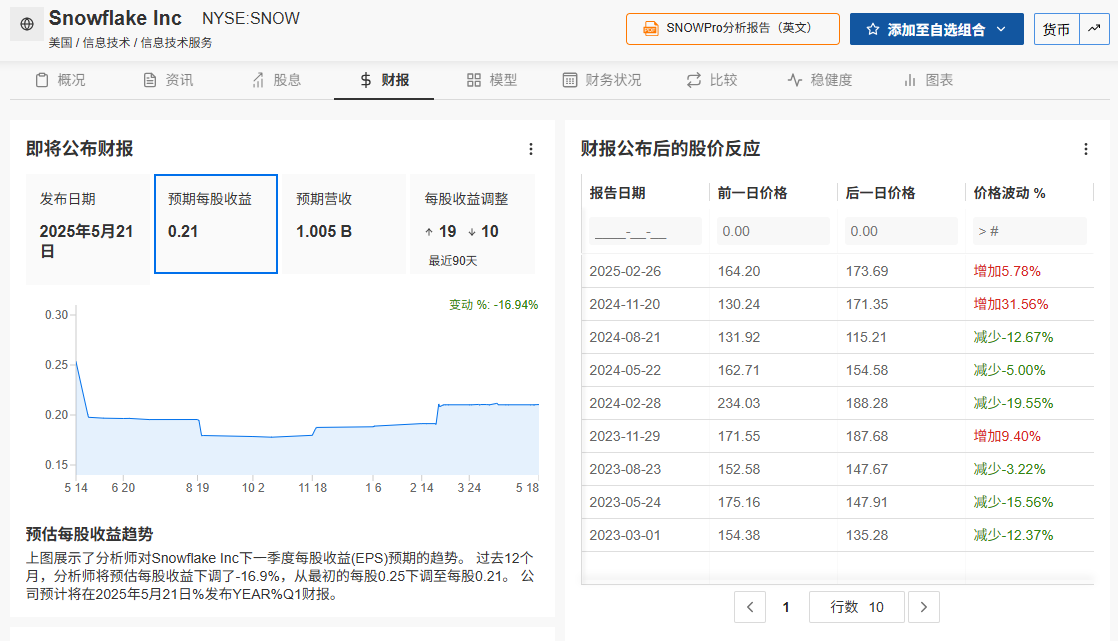Click the 175.16 prior-day price cell
The width and height of the screenshot is (1118, 641).
coord(738,502)
